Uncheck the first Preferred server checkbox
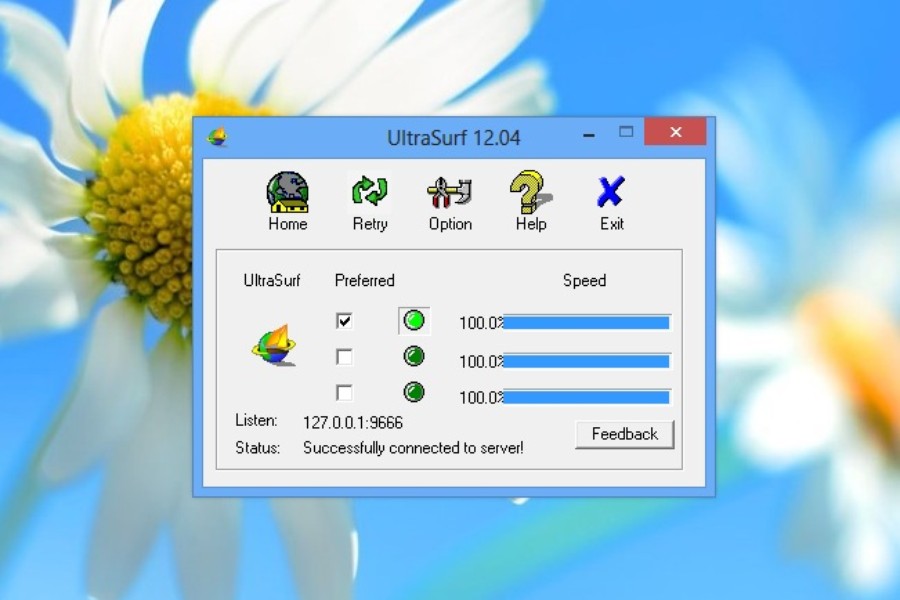This screenshot has width=900, height=600. coord(344,321)
